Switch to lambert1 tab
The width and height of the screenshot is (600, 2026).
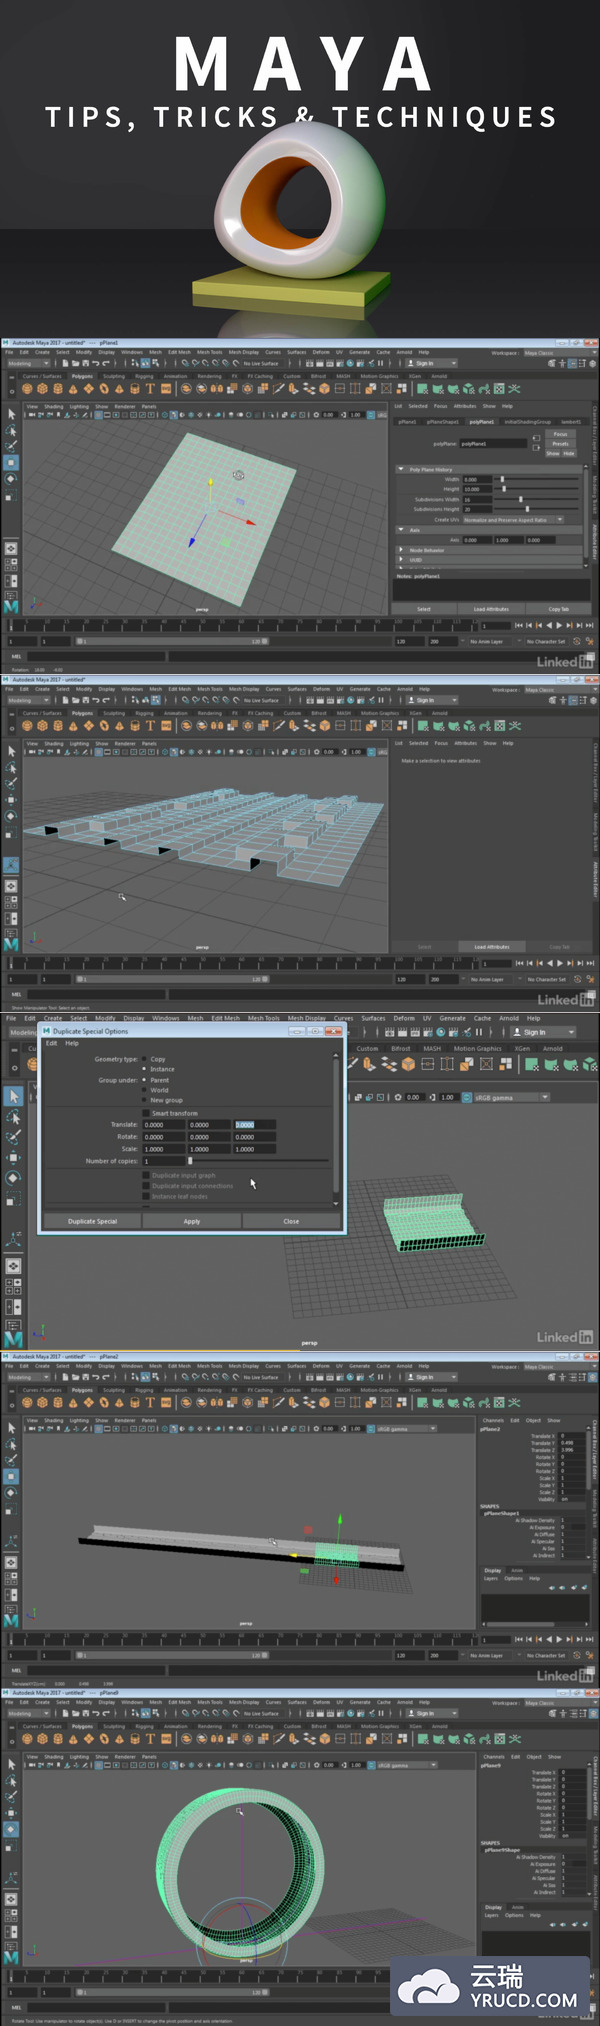click(x=571, y=422)
